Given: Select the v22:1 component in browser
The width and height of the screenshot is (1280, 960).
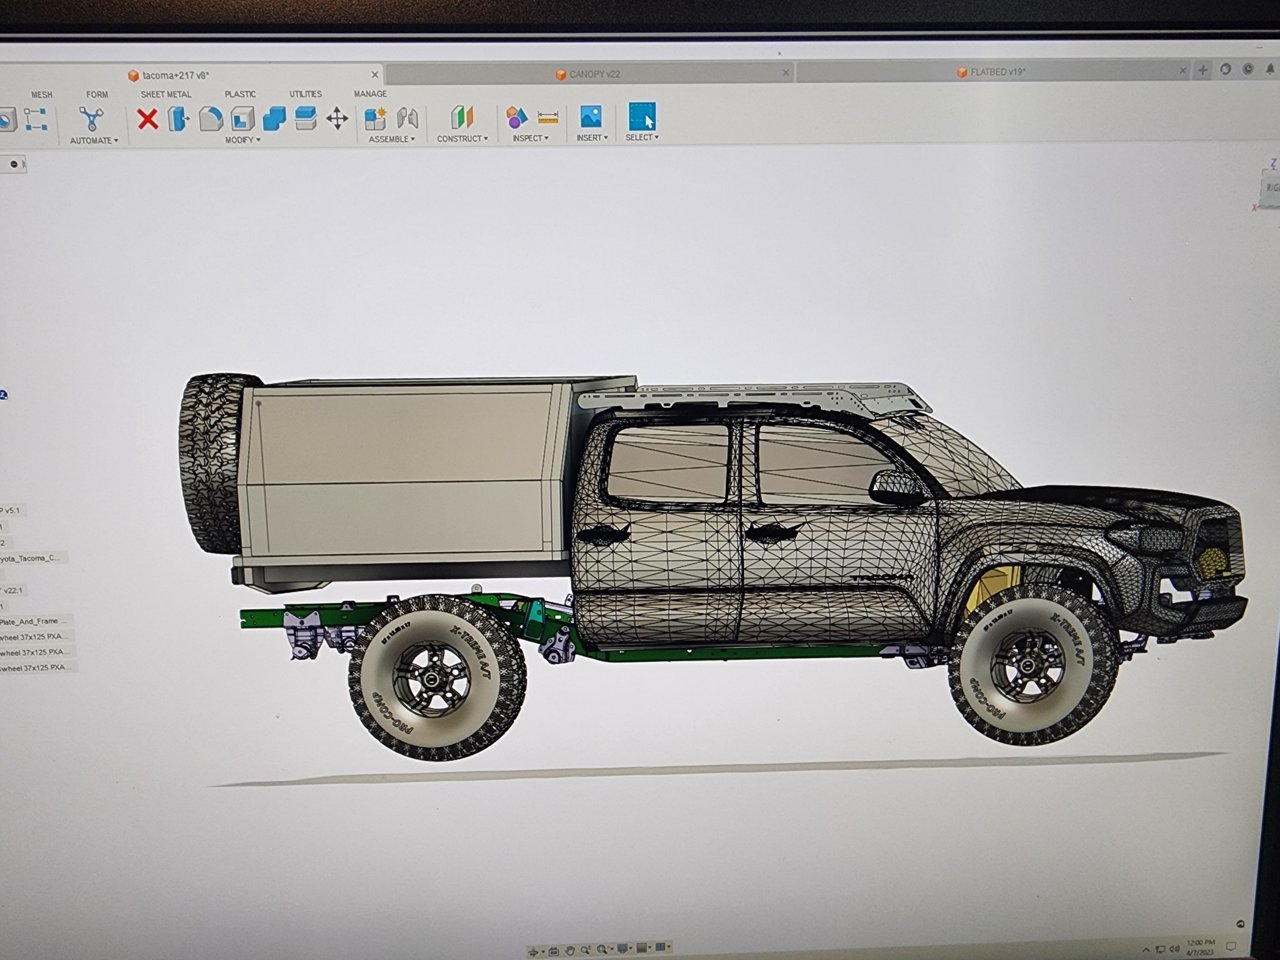Looking at the screenshot, I should coord(14,590).
